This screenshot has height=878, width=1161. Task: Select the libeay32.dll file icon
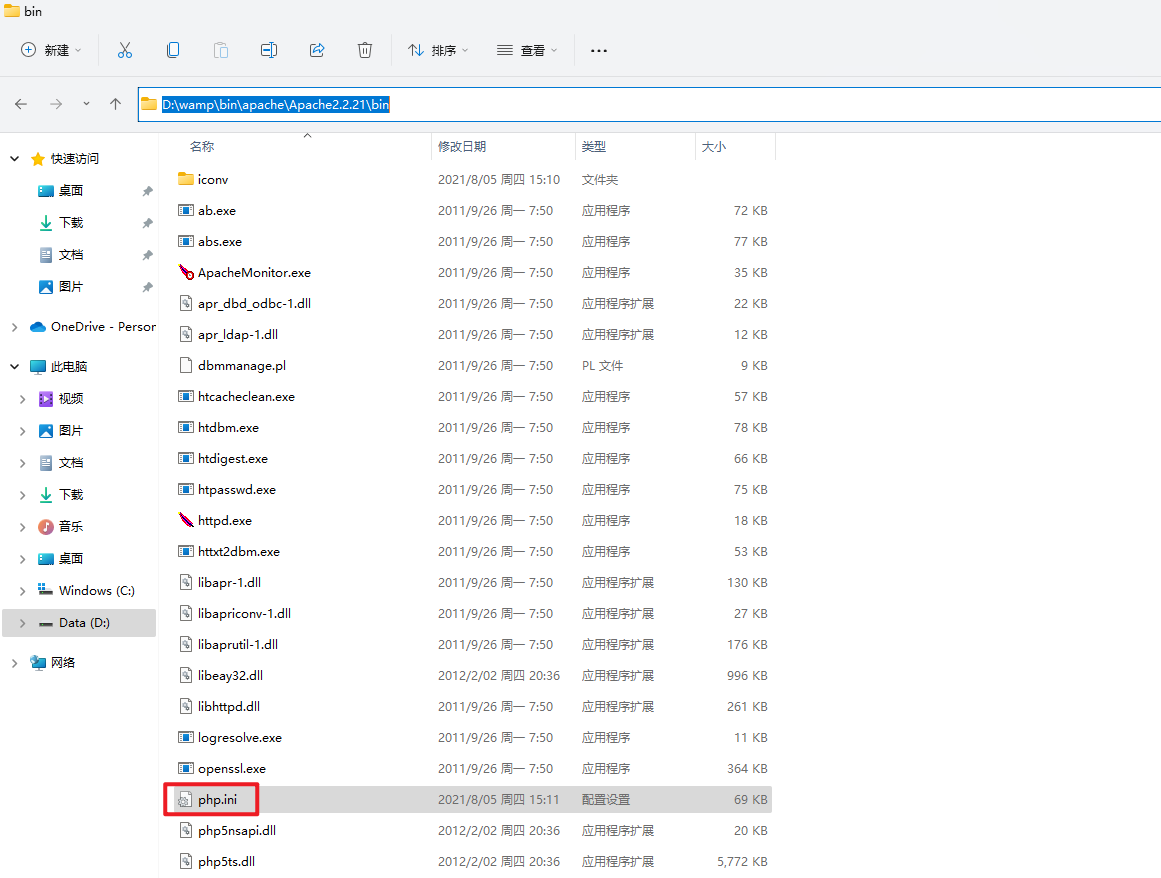(x=186, y=675)
